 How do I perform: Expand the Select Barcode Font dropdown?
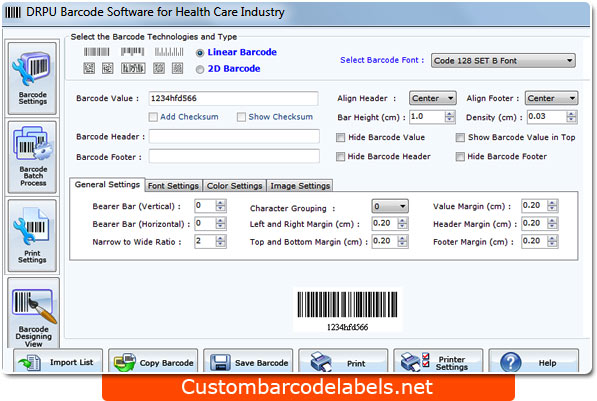tap(503, 61)
